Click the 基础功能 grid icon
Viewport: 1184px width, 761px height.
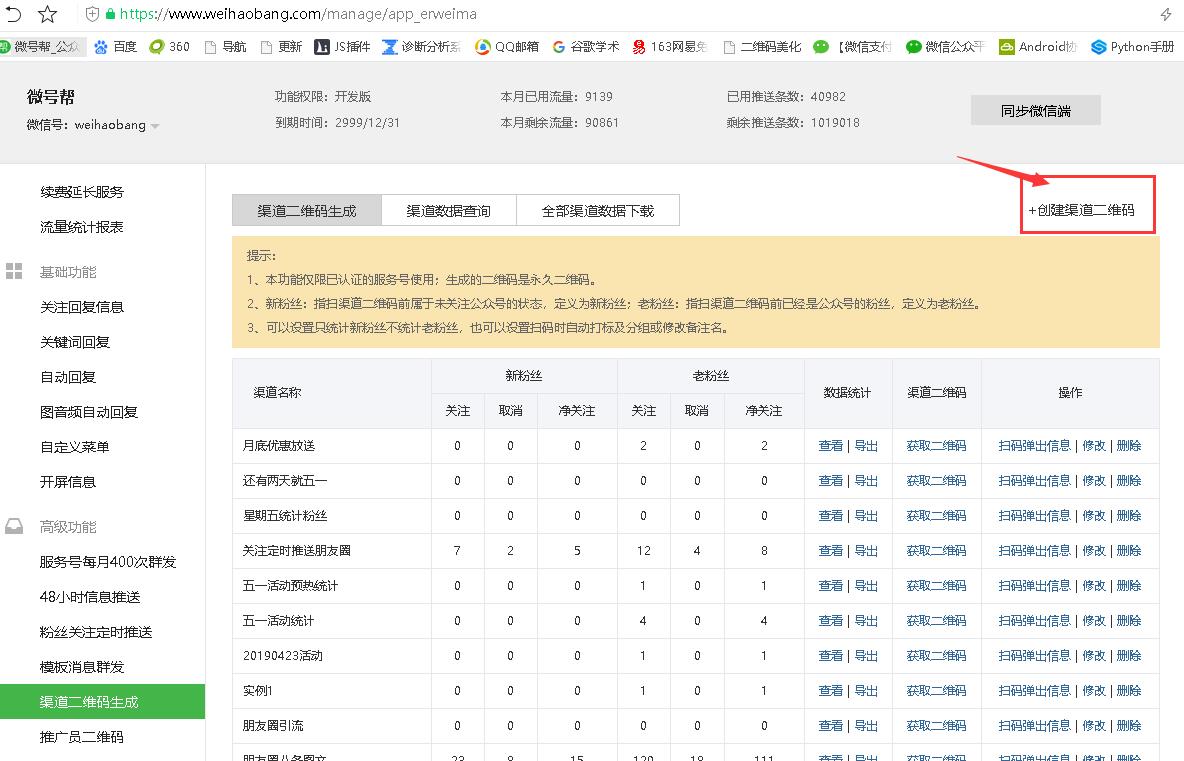click(x=14, y=272)
